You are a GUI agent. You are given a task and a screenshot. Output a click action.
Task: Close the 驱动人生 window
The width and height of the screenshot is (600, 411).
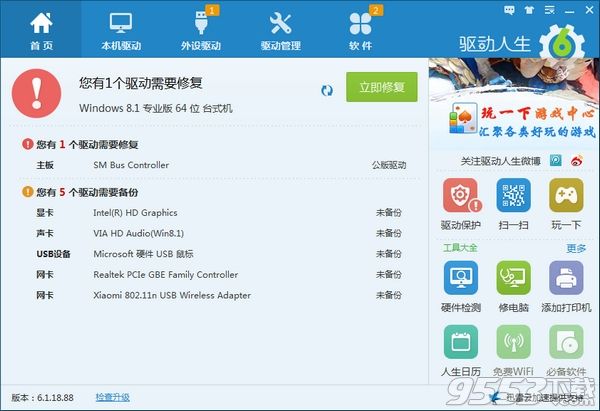590,10
